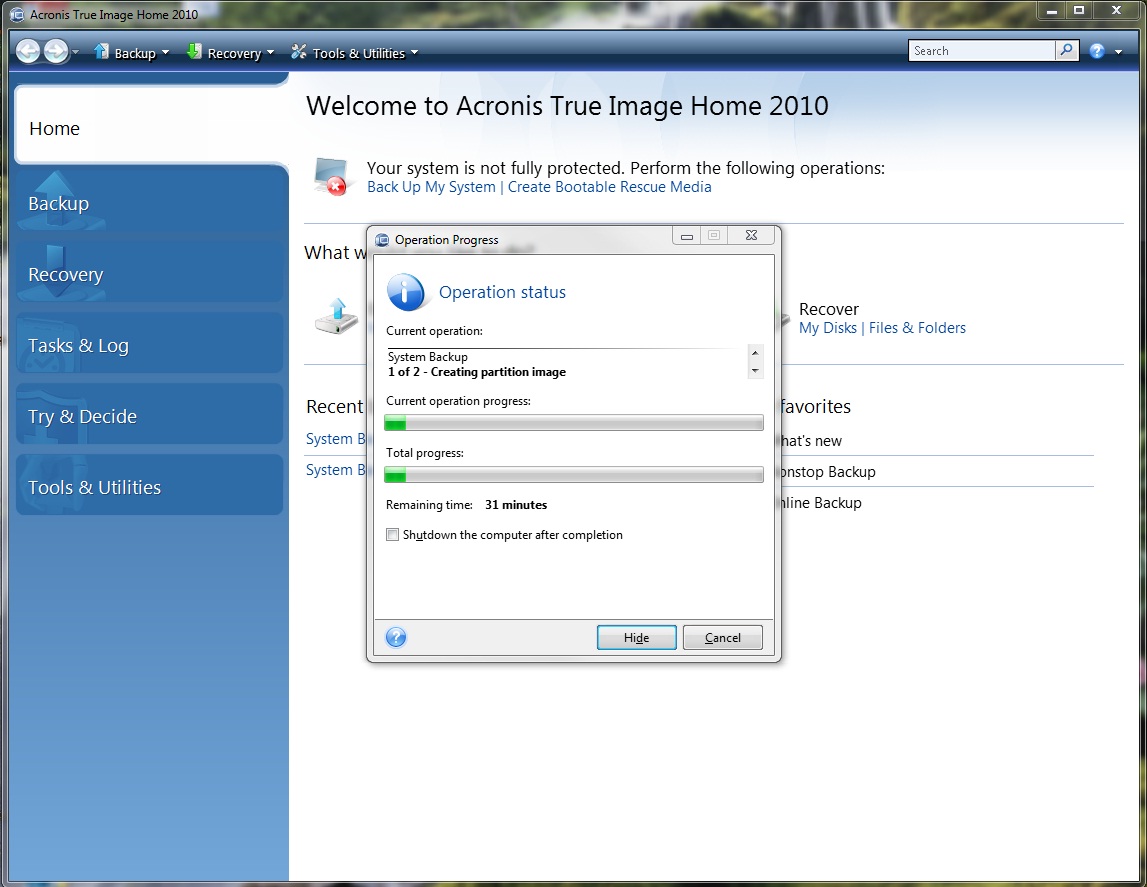Click the Cancel button in dialog

[x=723, y=638]
